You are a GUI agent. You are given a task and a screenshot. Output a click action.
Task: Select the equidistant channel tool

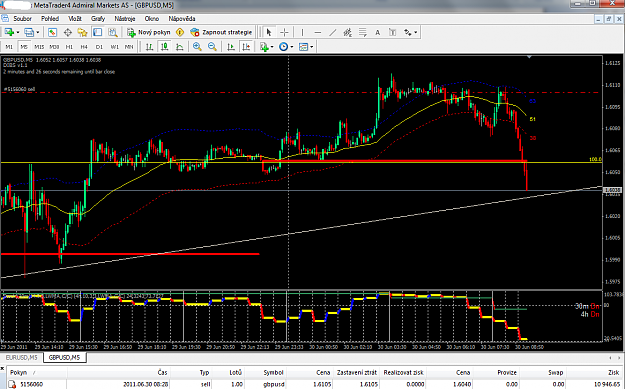(348, 32)
